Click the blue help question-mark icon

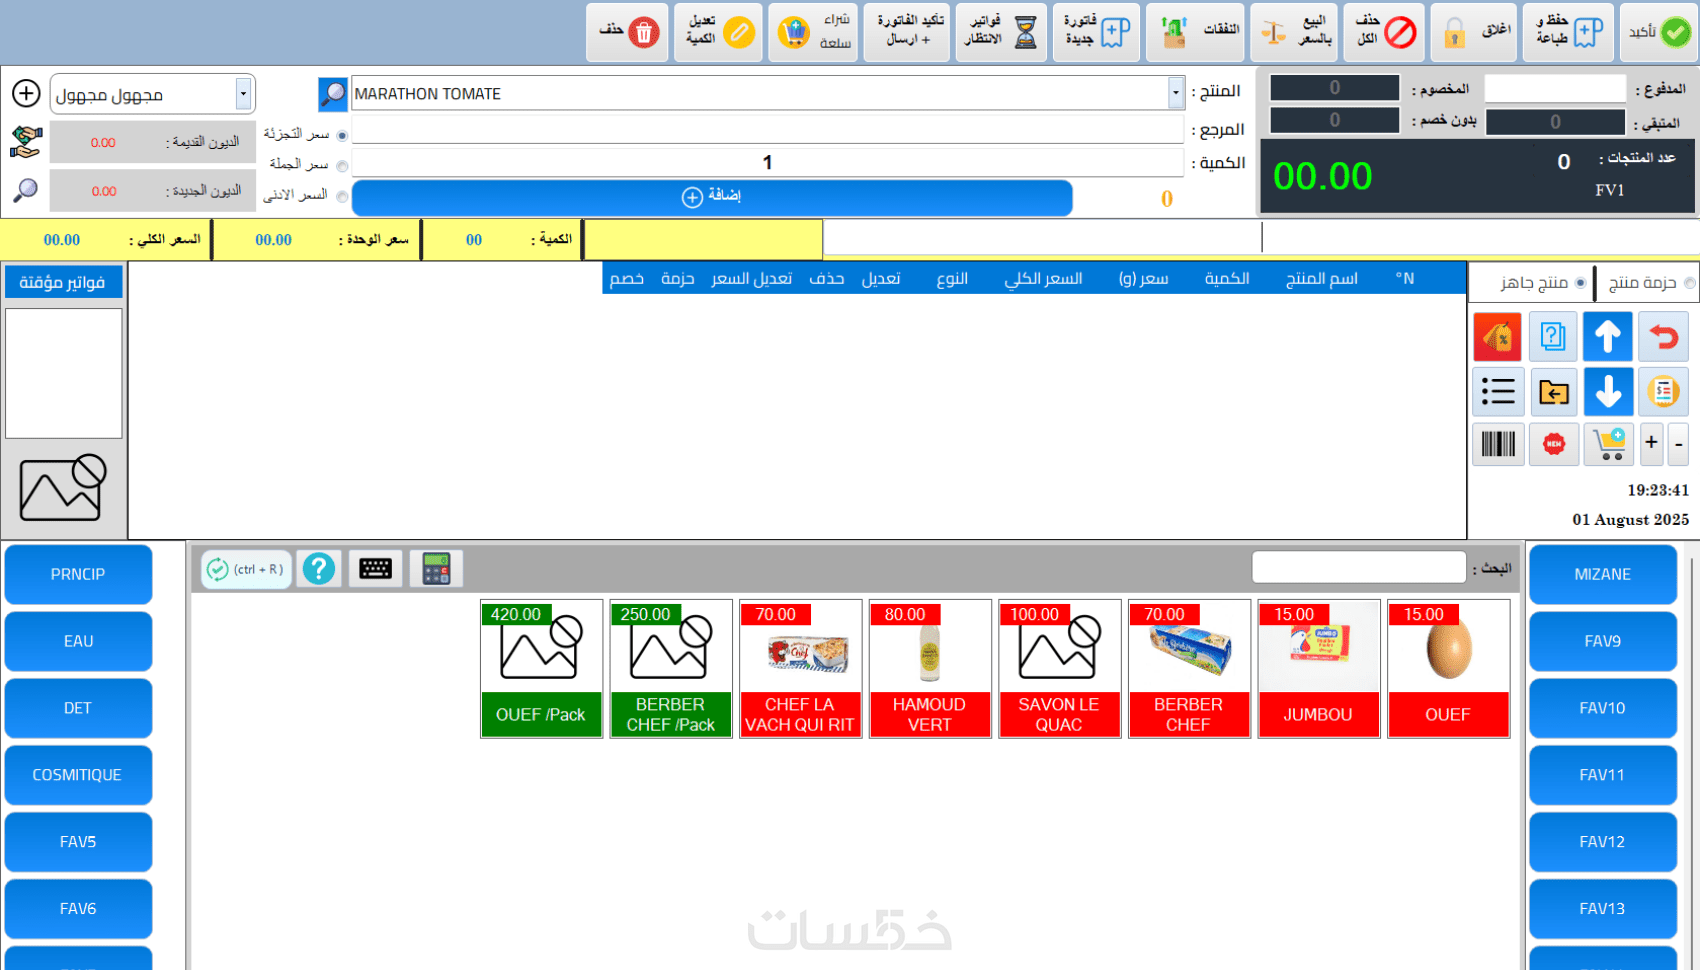[319, 569]
